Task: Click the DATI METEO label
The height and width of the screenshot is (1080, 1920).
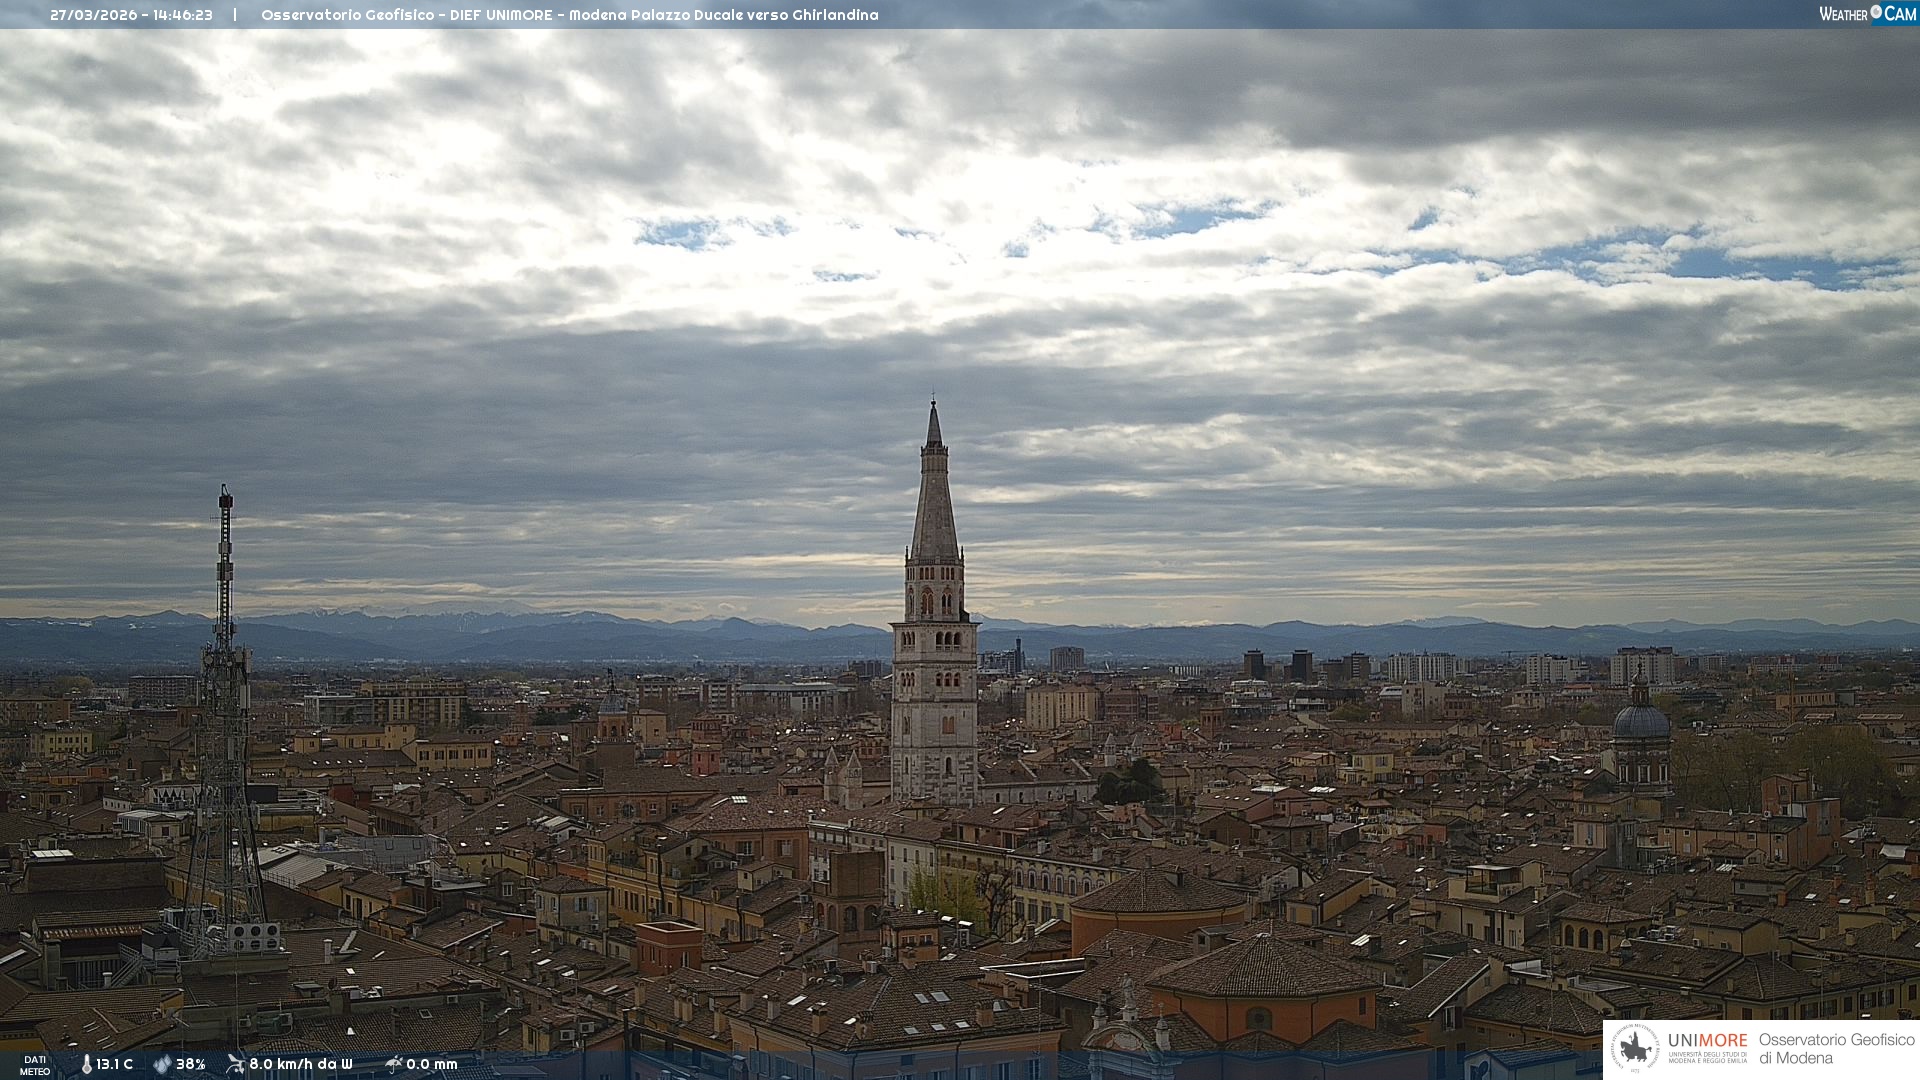Action: (x=35, y=1065)
